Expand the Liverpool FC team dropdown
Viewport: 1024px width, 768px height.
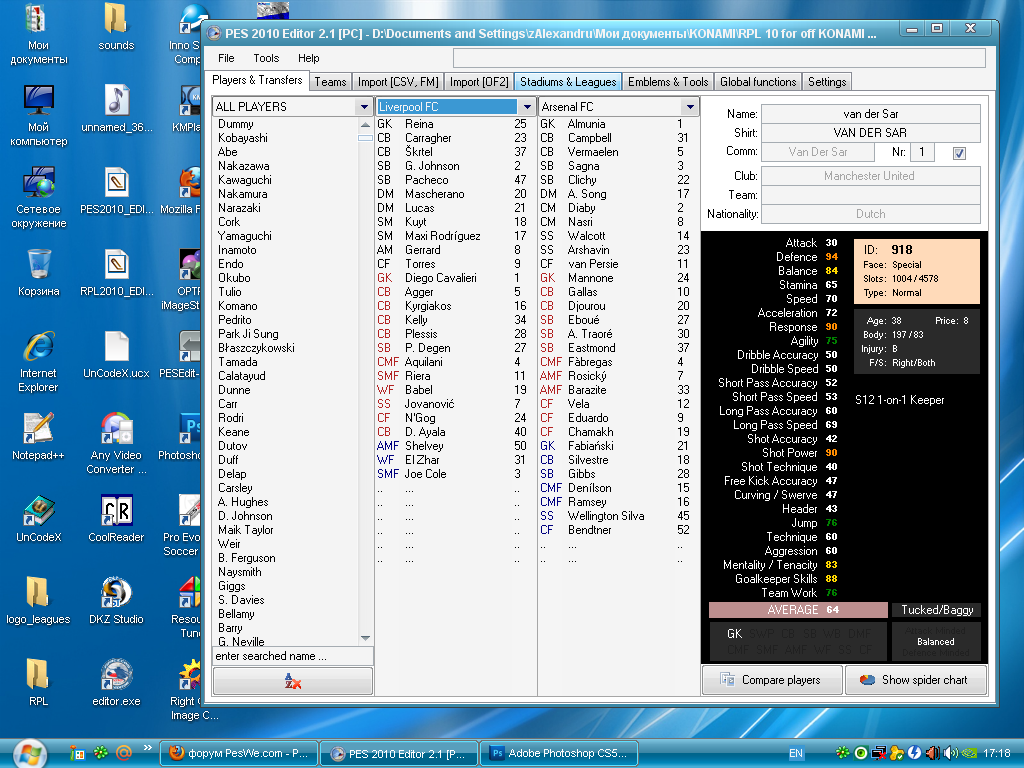pyautogui.click(x=527, y=106)
